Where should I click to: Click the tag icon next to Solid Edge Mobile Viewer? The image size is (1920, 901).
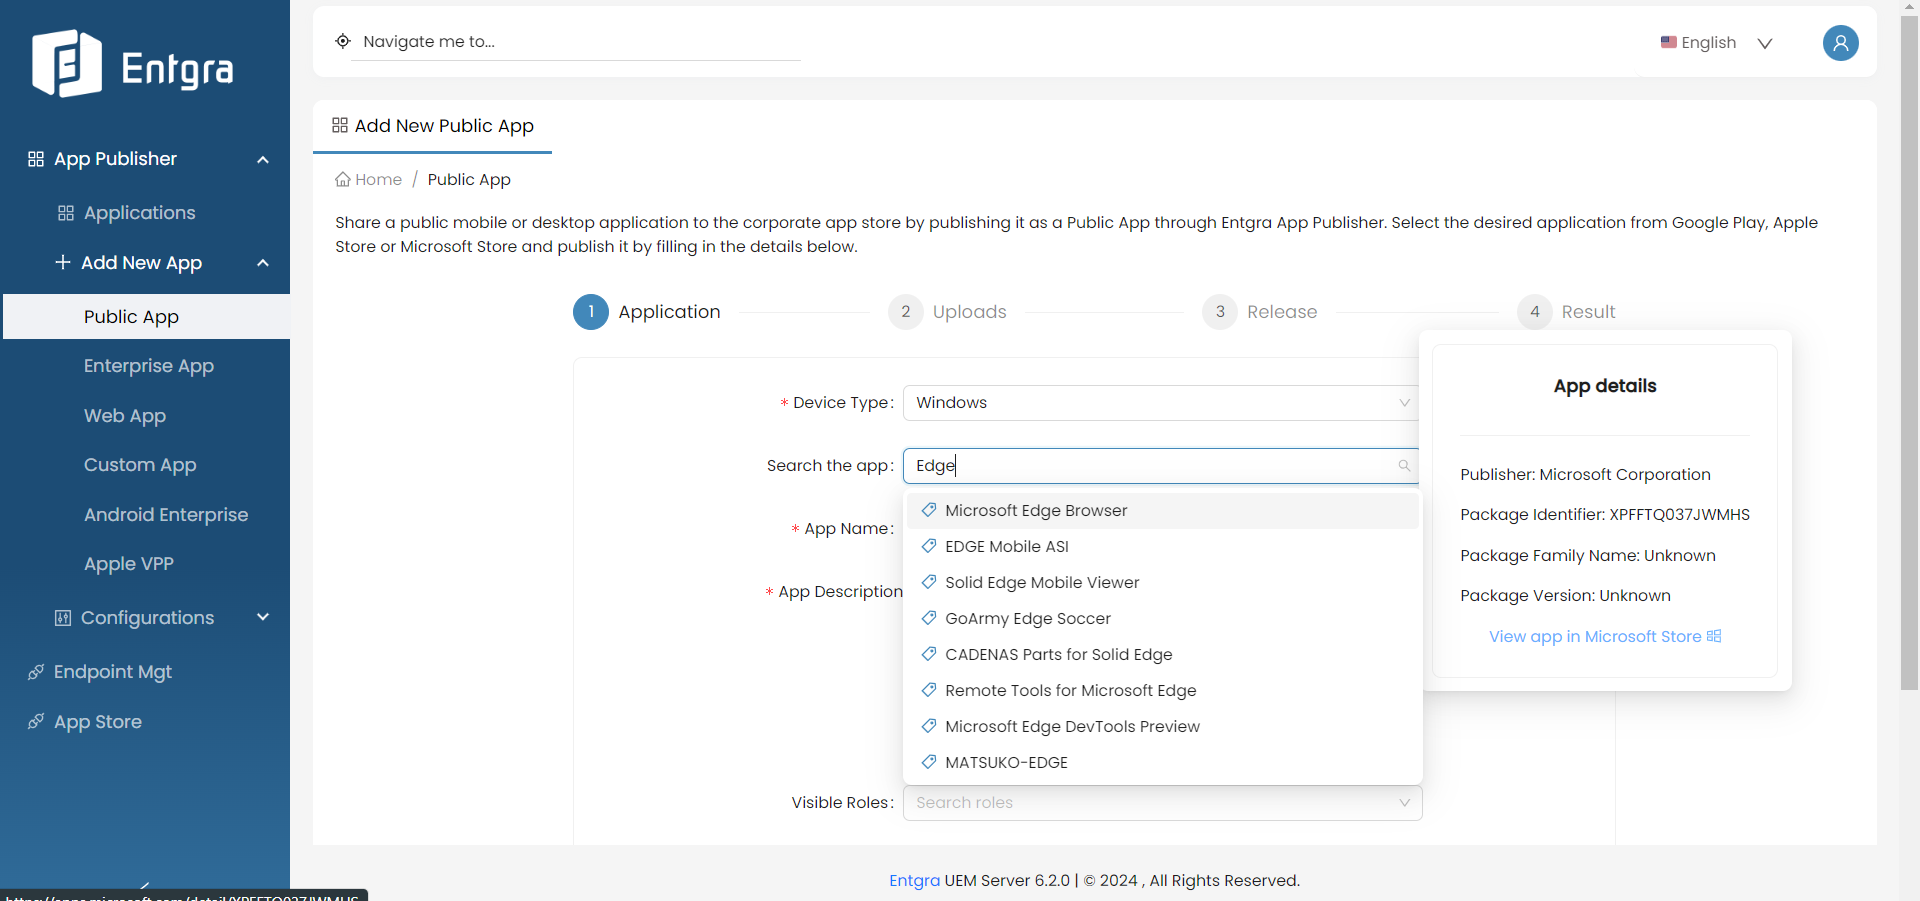tap(929, 582)
